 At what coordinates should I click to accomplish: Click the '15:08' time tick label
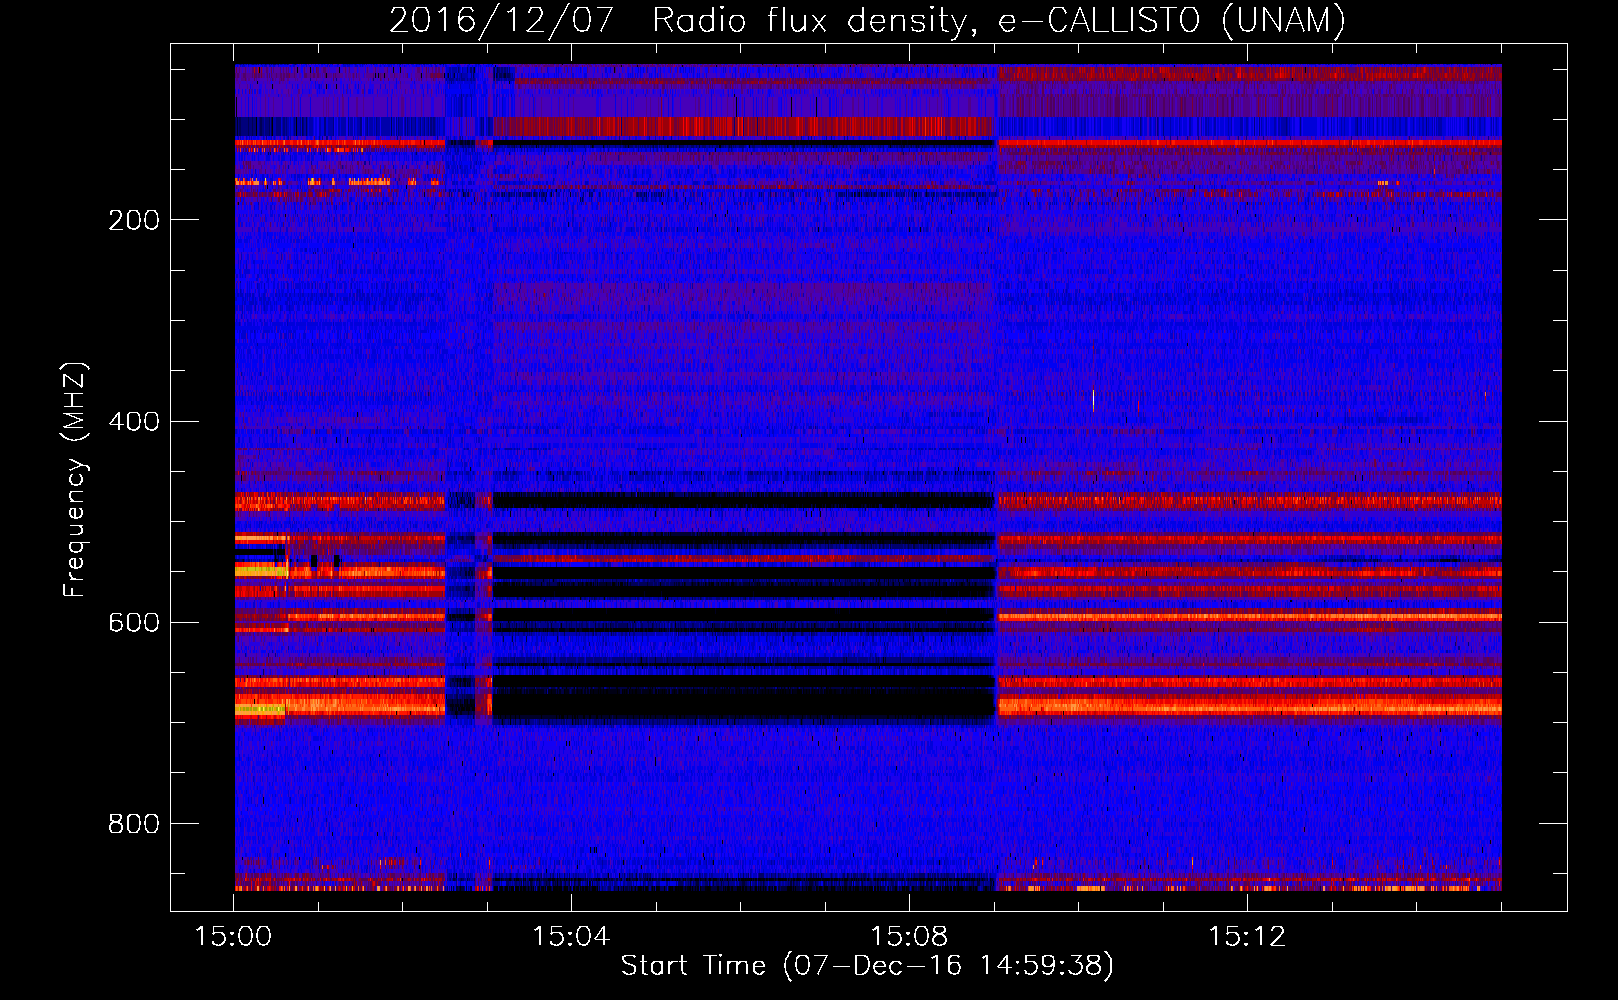909,937
